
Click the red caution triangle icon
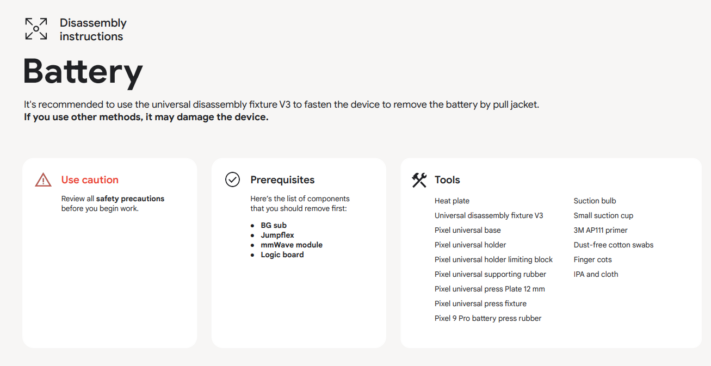point(43,180)
